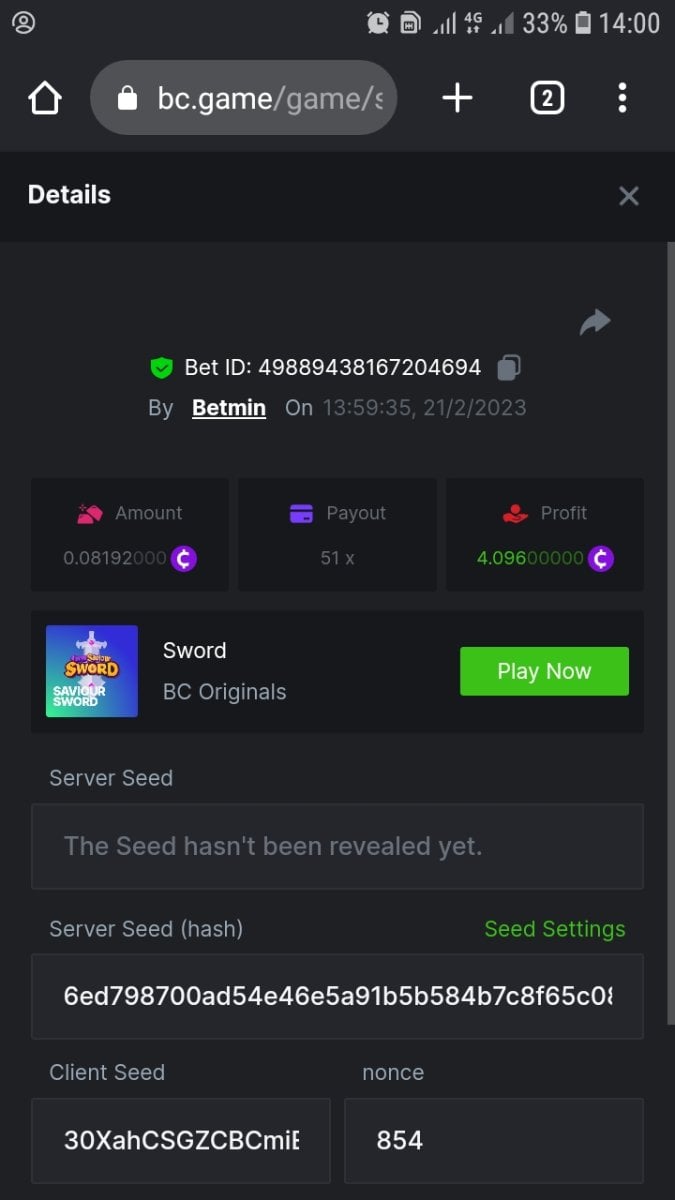Tap the Saviour Sword game thumbnail
The image size is (675, 1200).
pyautogui.click(x=92, y=671)
